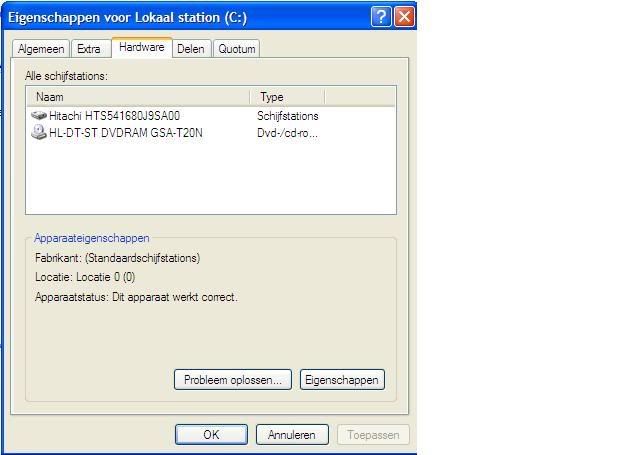
Task: Open the Extra tab
Action: click(91, 49)
